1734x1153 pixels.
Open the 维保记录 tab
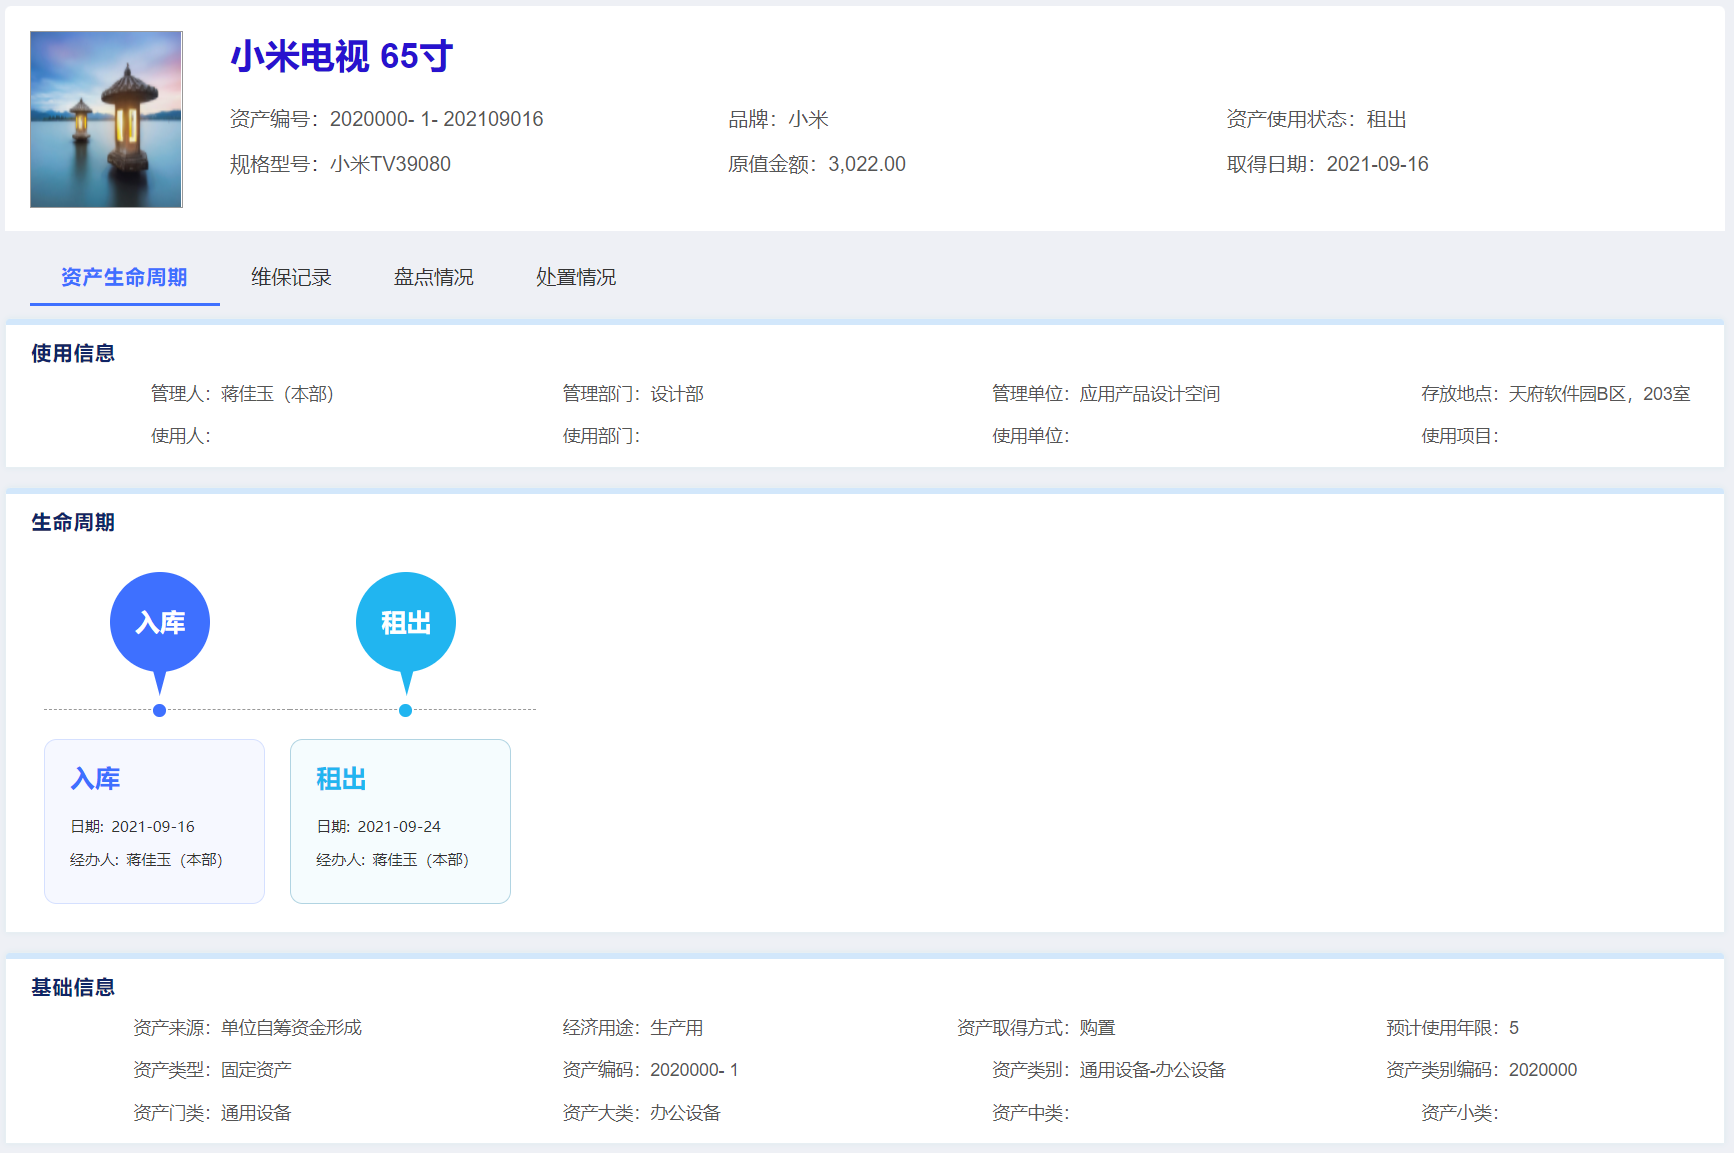click(291, 277)
